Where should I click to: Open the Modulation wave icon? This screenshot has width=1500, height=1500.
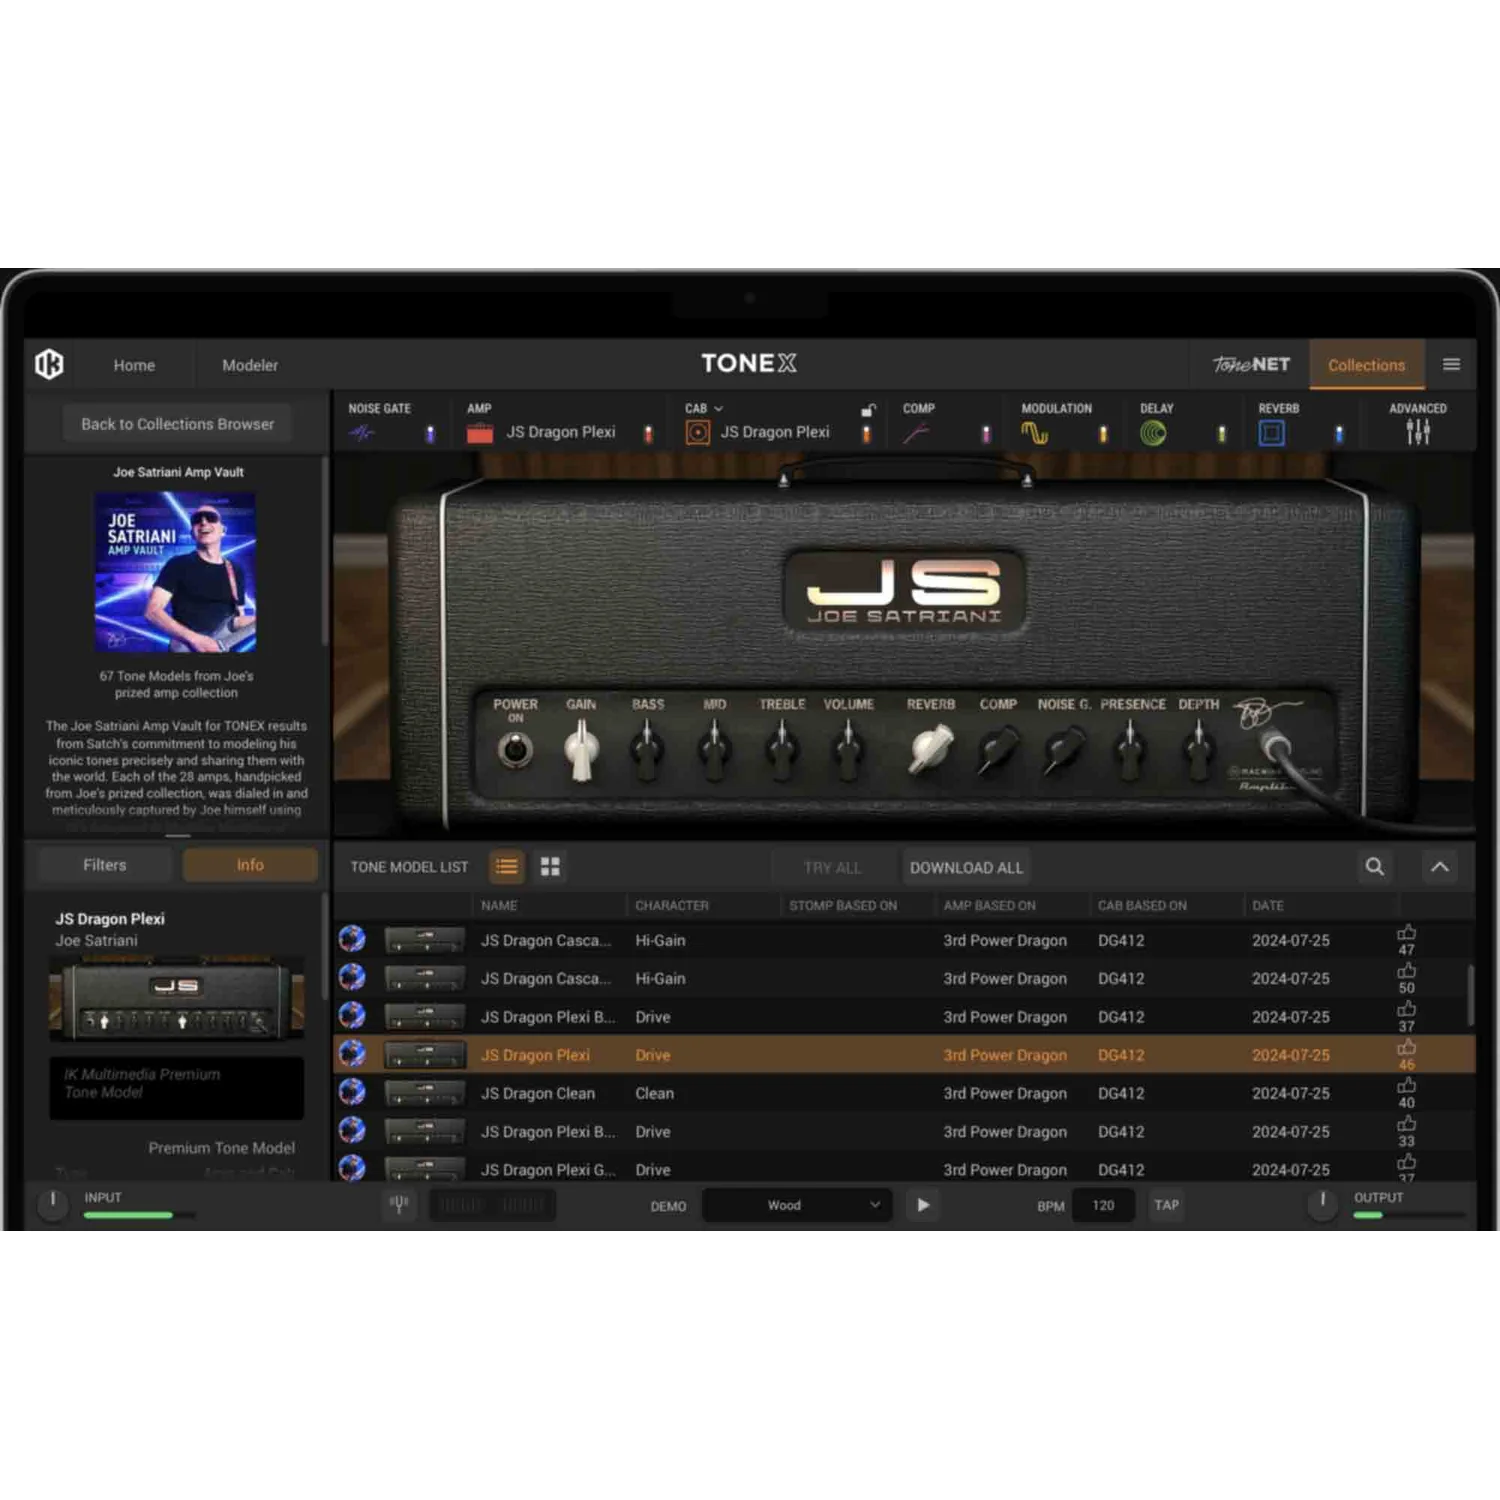pyautogui.click(x=1035, y=433)
